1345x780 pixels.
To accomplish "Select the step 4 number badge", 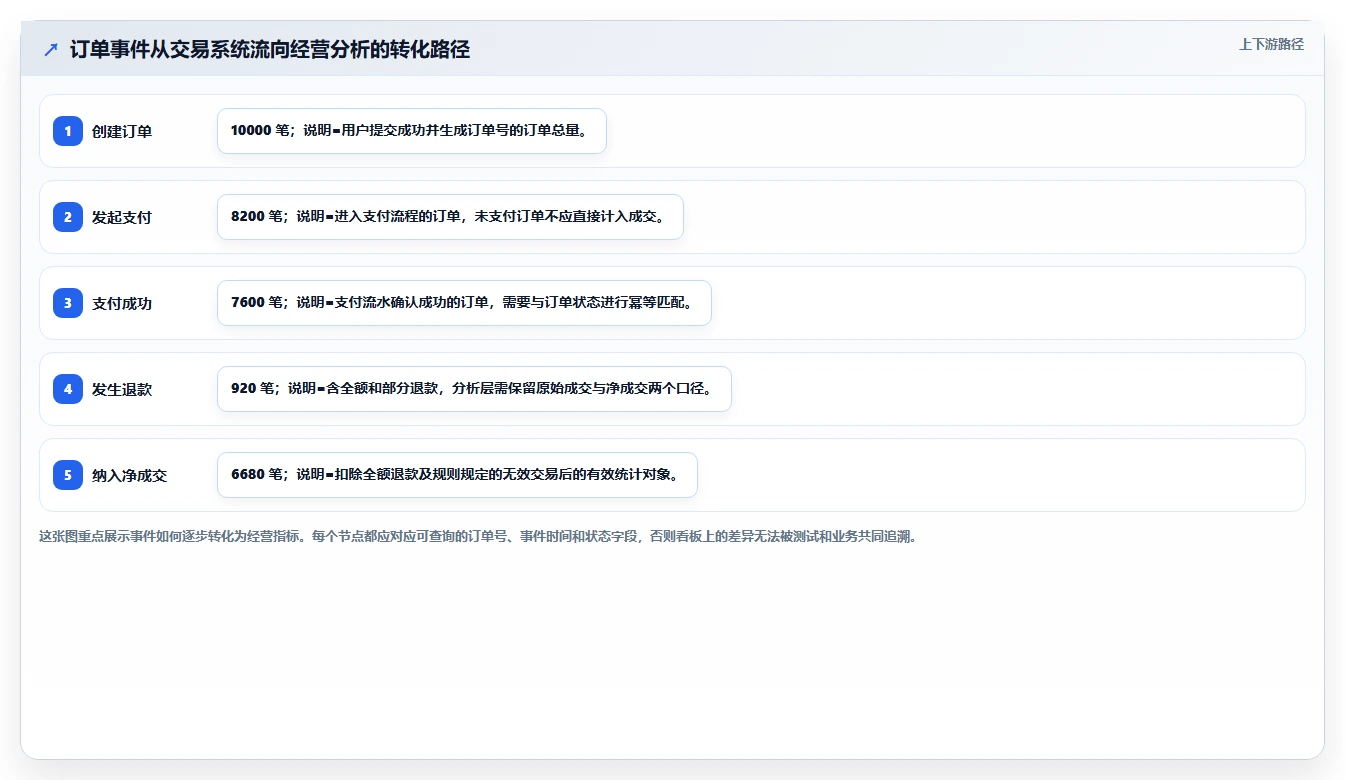I will [68, 389].
